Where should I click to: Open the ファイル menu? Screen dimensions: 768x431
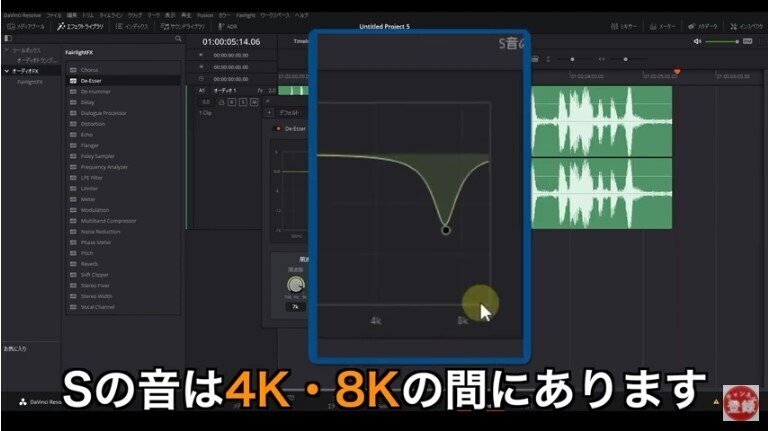(53, 15)
